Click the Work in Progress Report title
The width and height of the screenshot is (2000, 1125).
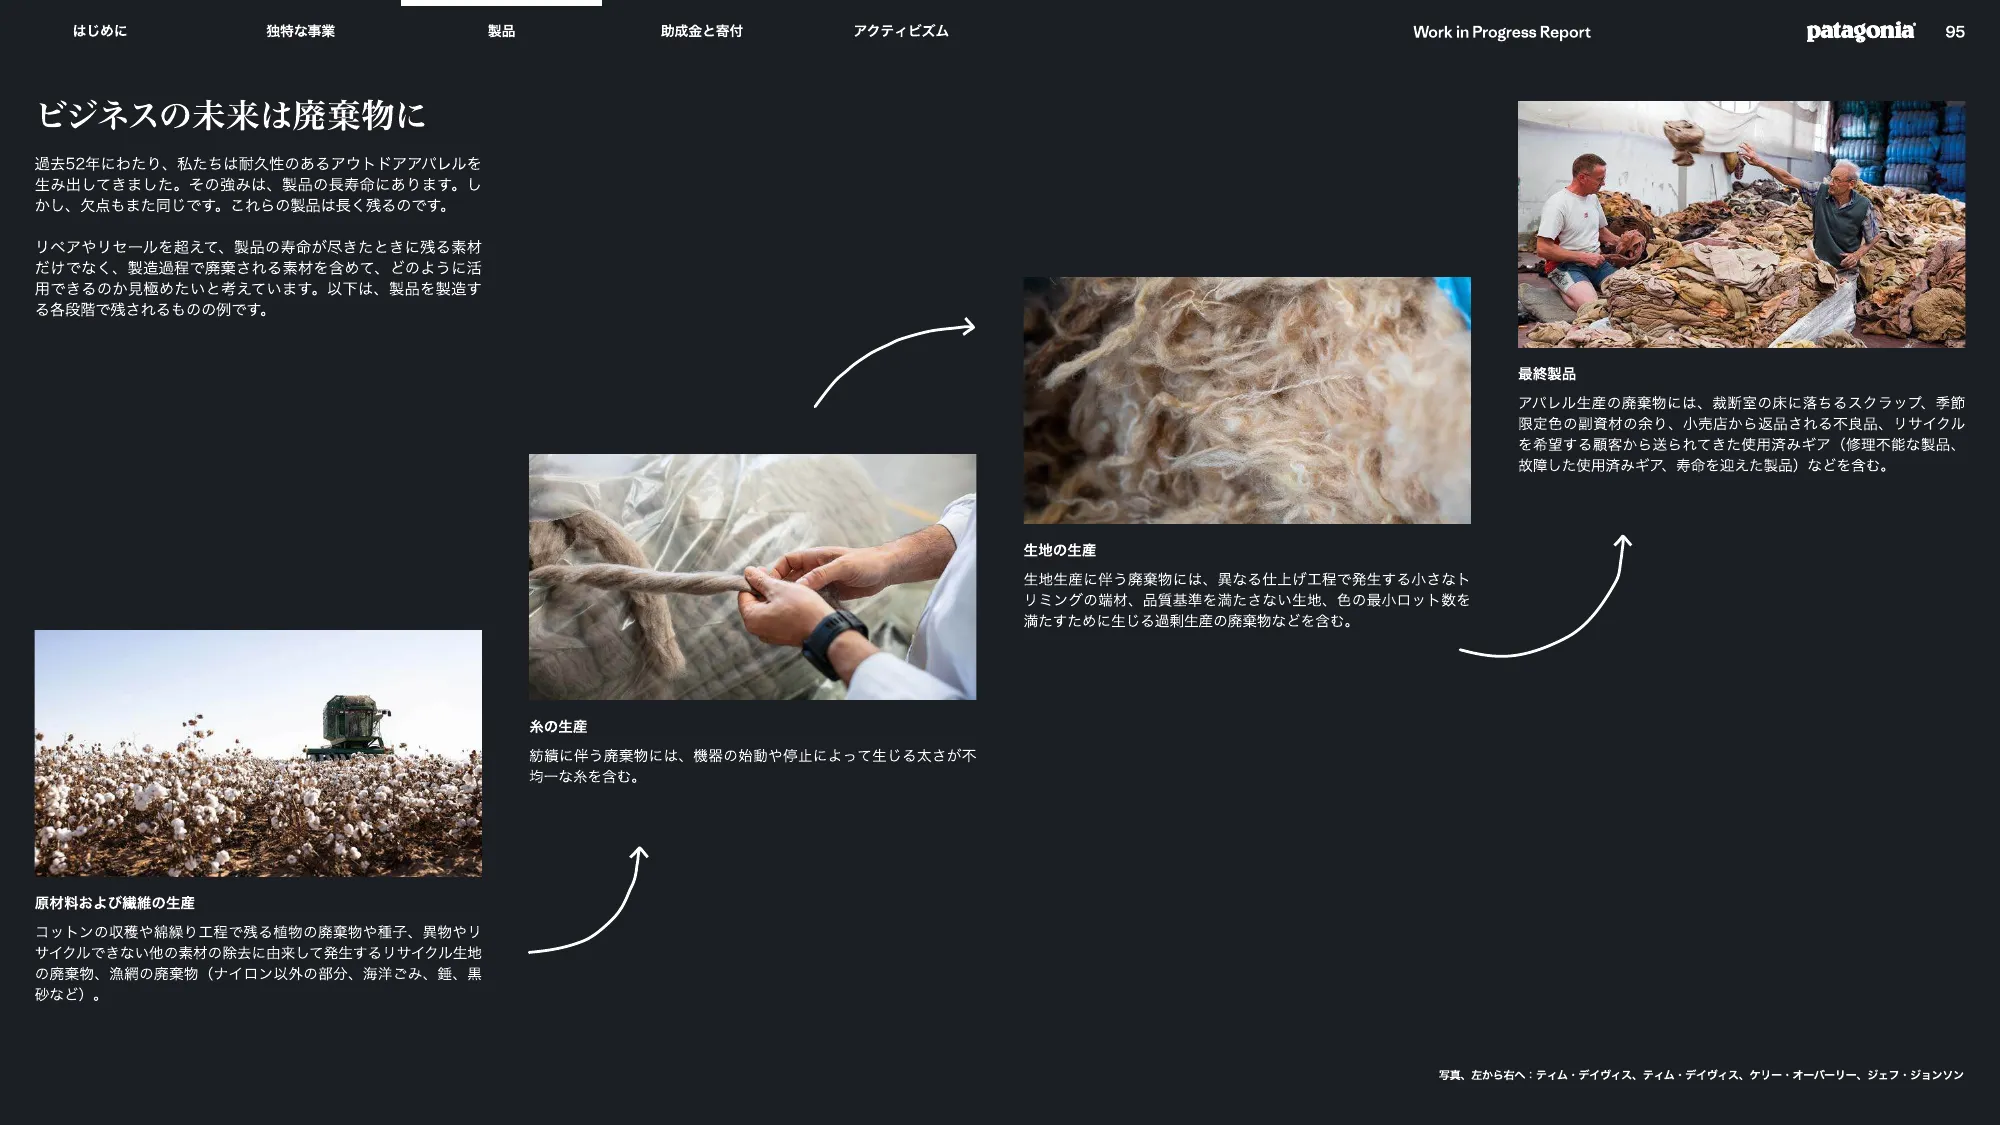[x=1501, y=32]
